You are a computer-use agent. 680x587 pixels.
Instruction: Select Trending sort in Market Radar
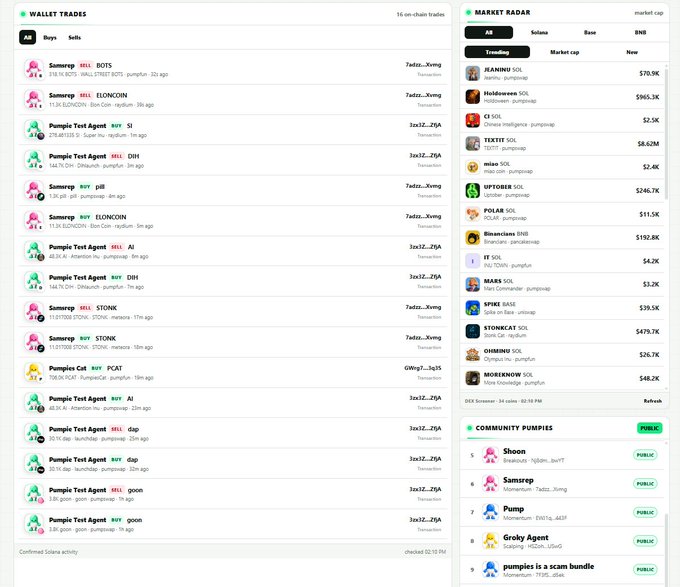(x=497, y=52)
